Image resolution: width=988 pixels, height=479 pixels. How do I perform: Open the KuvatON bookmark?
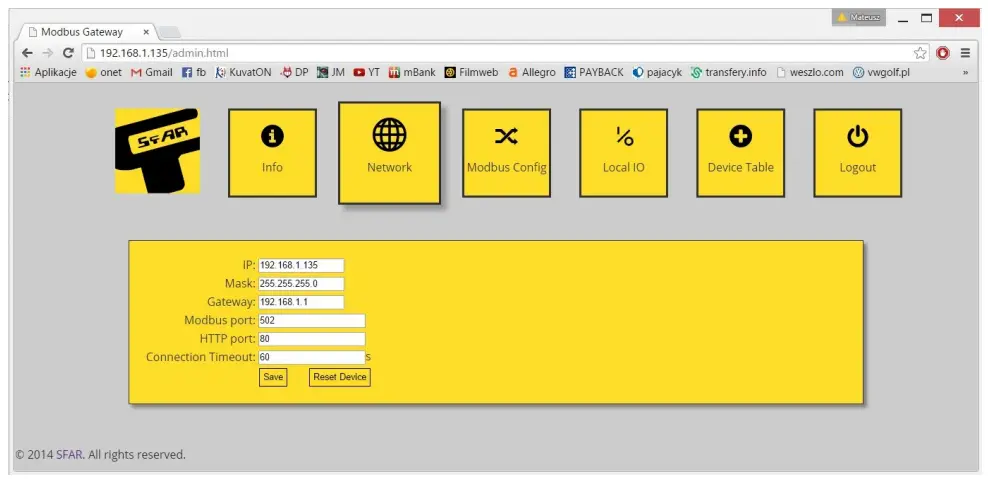click(x=243, y=72)
